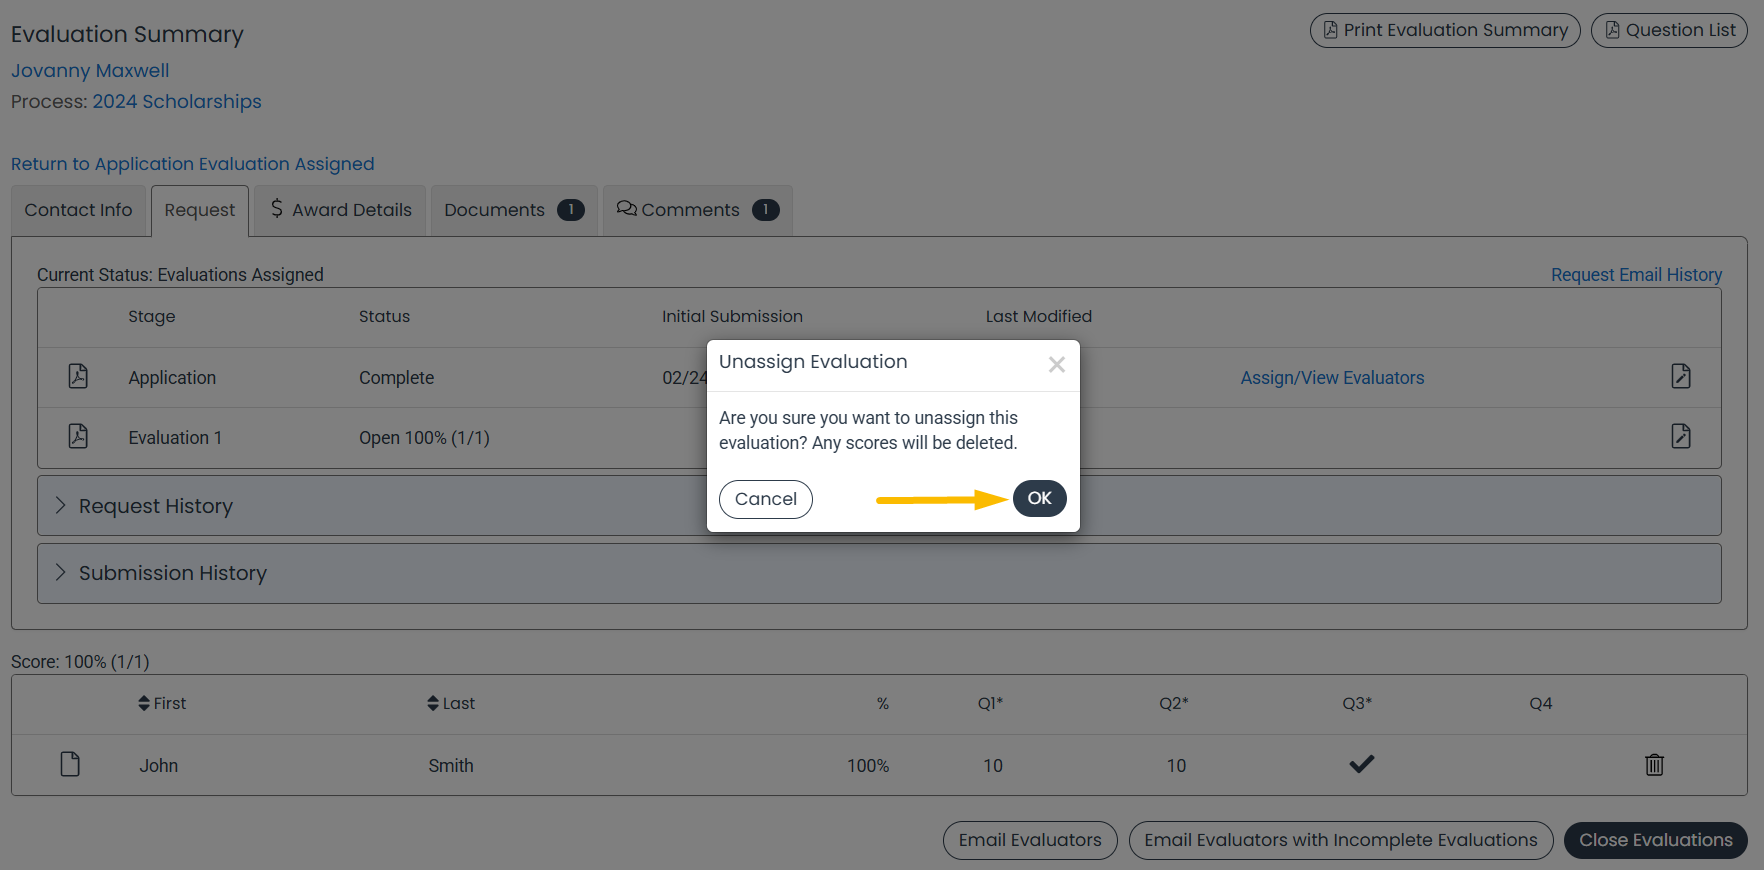This screenshot has height=870, width=1764.
Task: Close the Unassign Evaluation dialog with X
Action: pos(1056,365)
